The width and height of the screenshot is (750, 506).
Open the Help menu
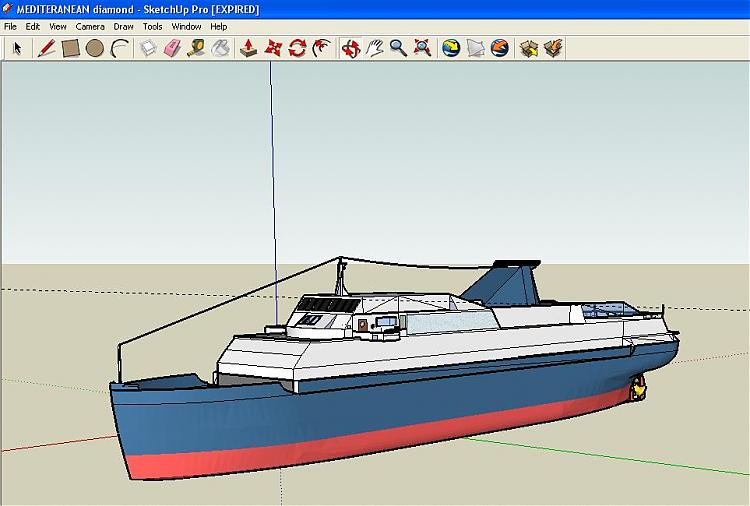(219, 27)
